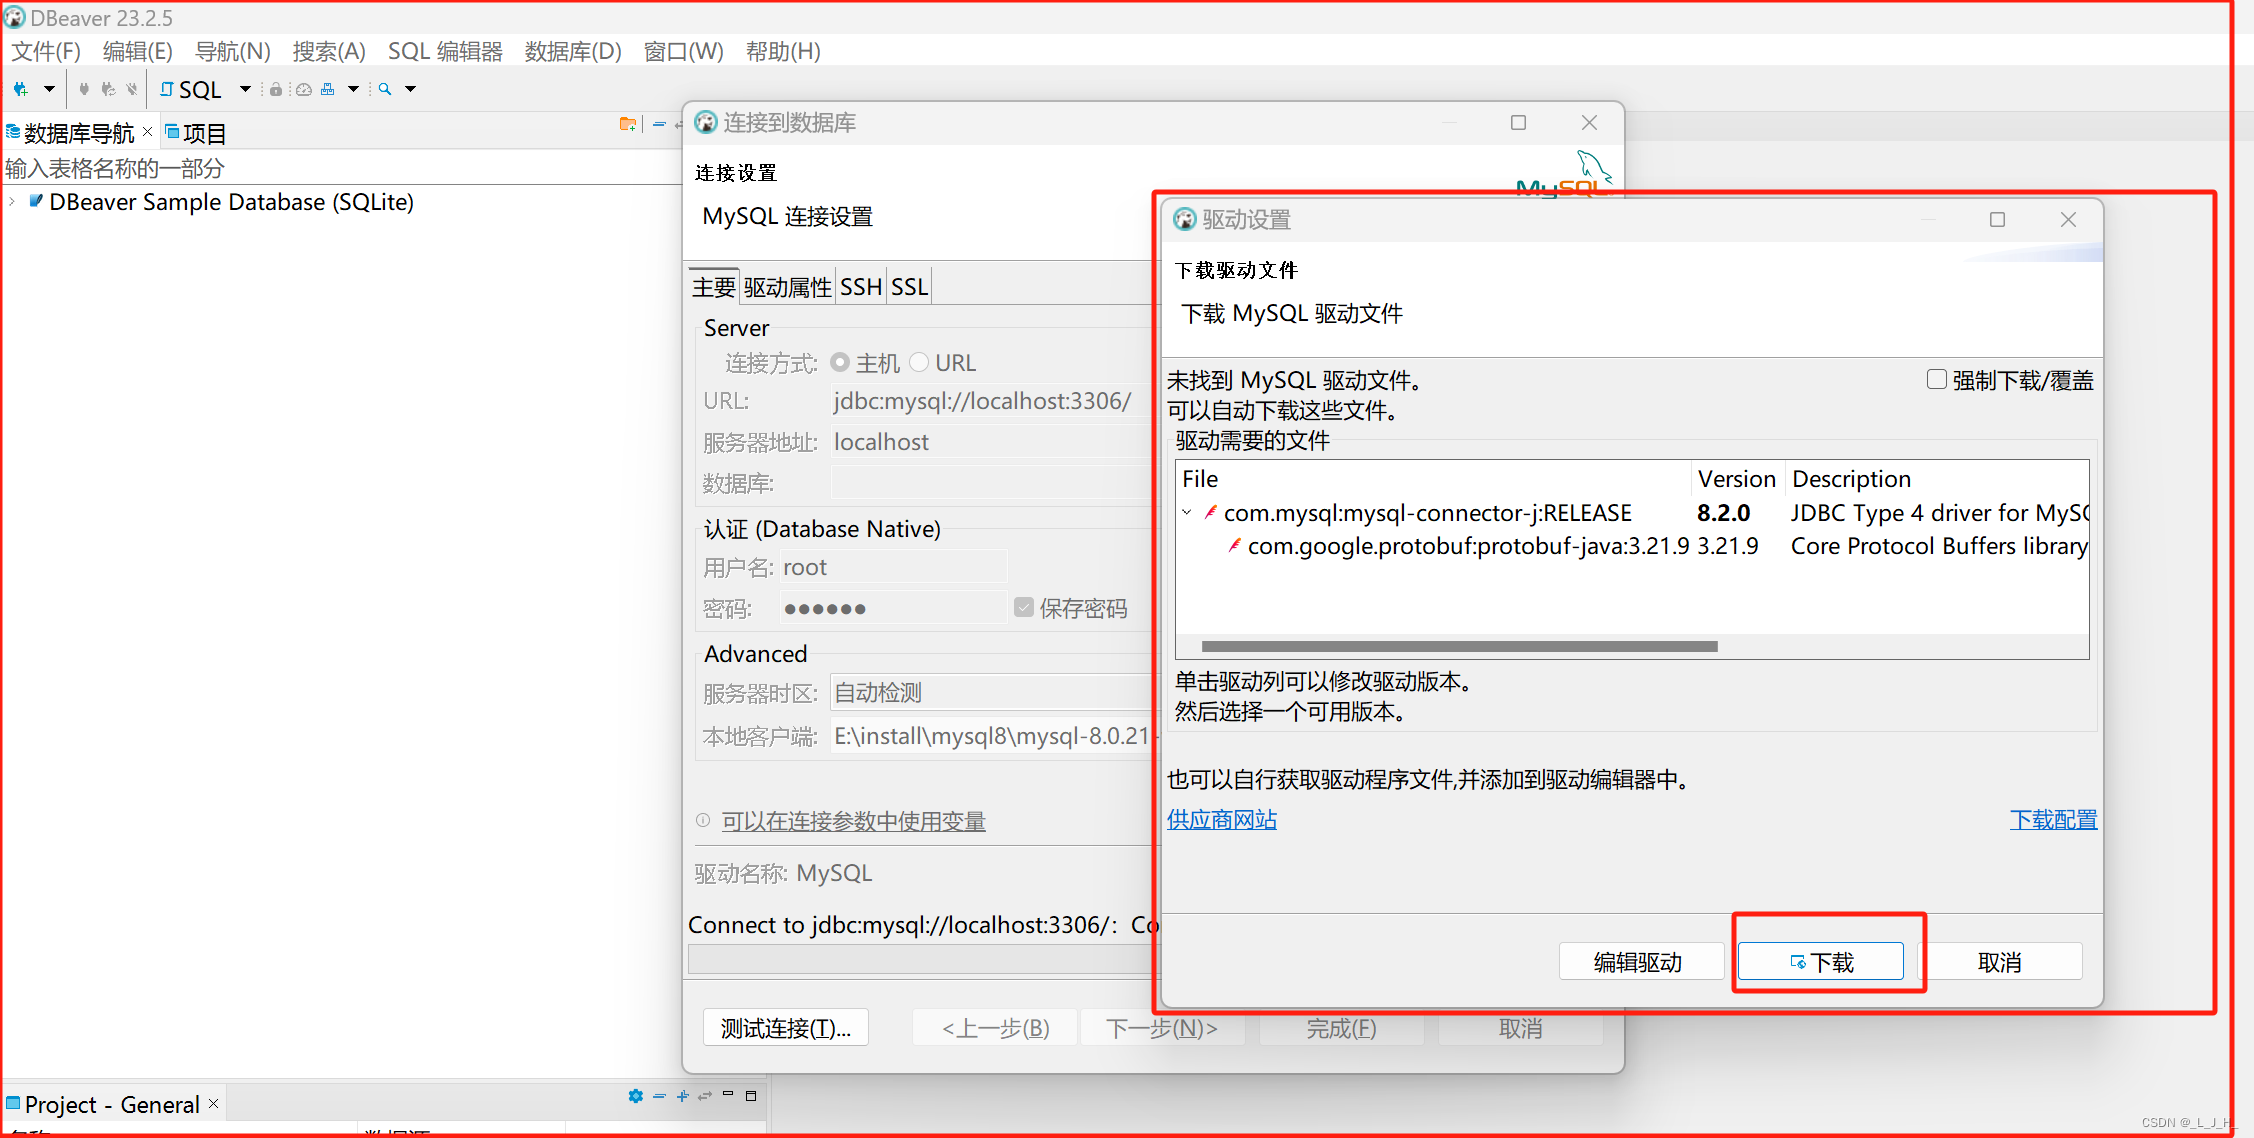Select the URL connection radio button
Viewport: 2254px width, 1138px height.
coord(920,362)
